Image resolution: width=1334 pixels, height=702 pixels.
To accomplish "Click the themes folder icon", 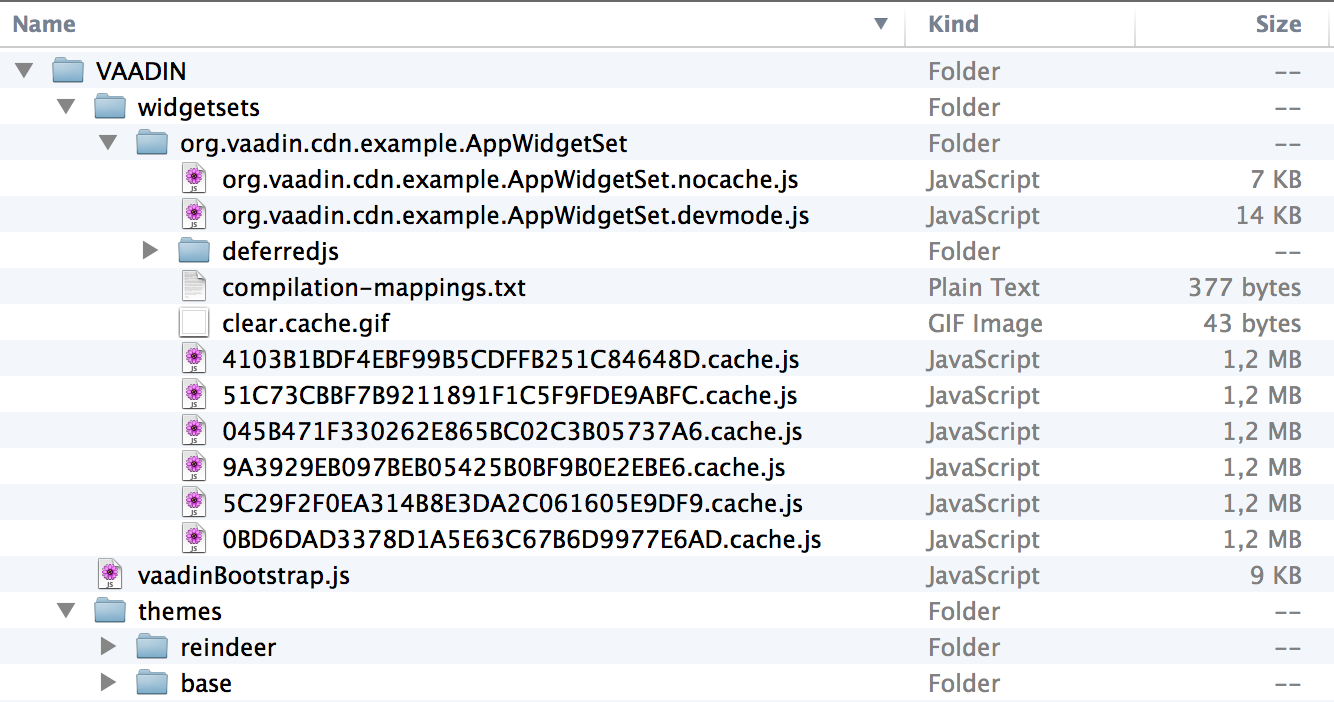I will coord(110,611).
